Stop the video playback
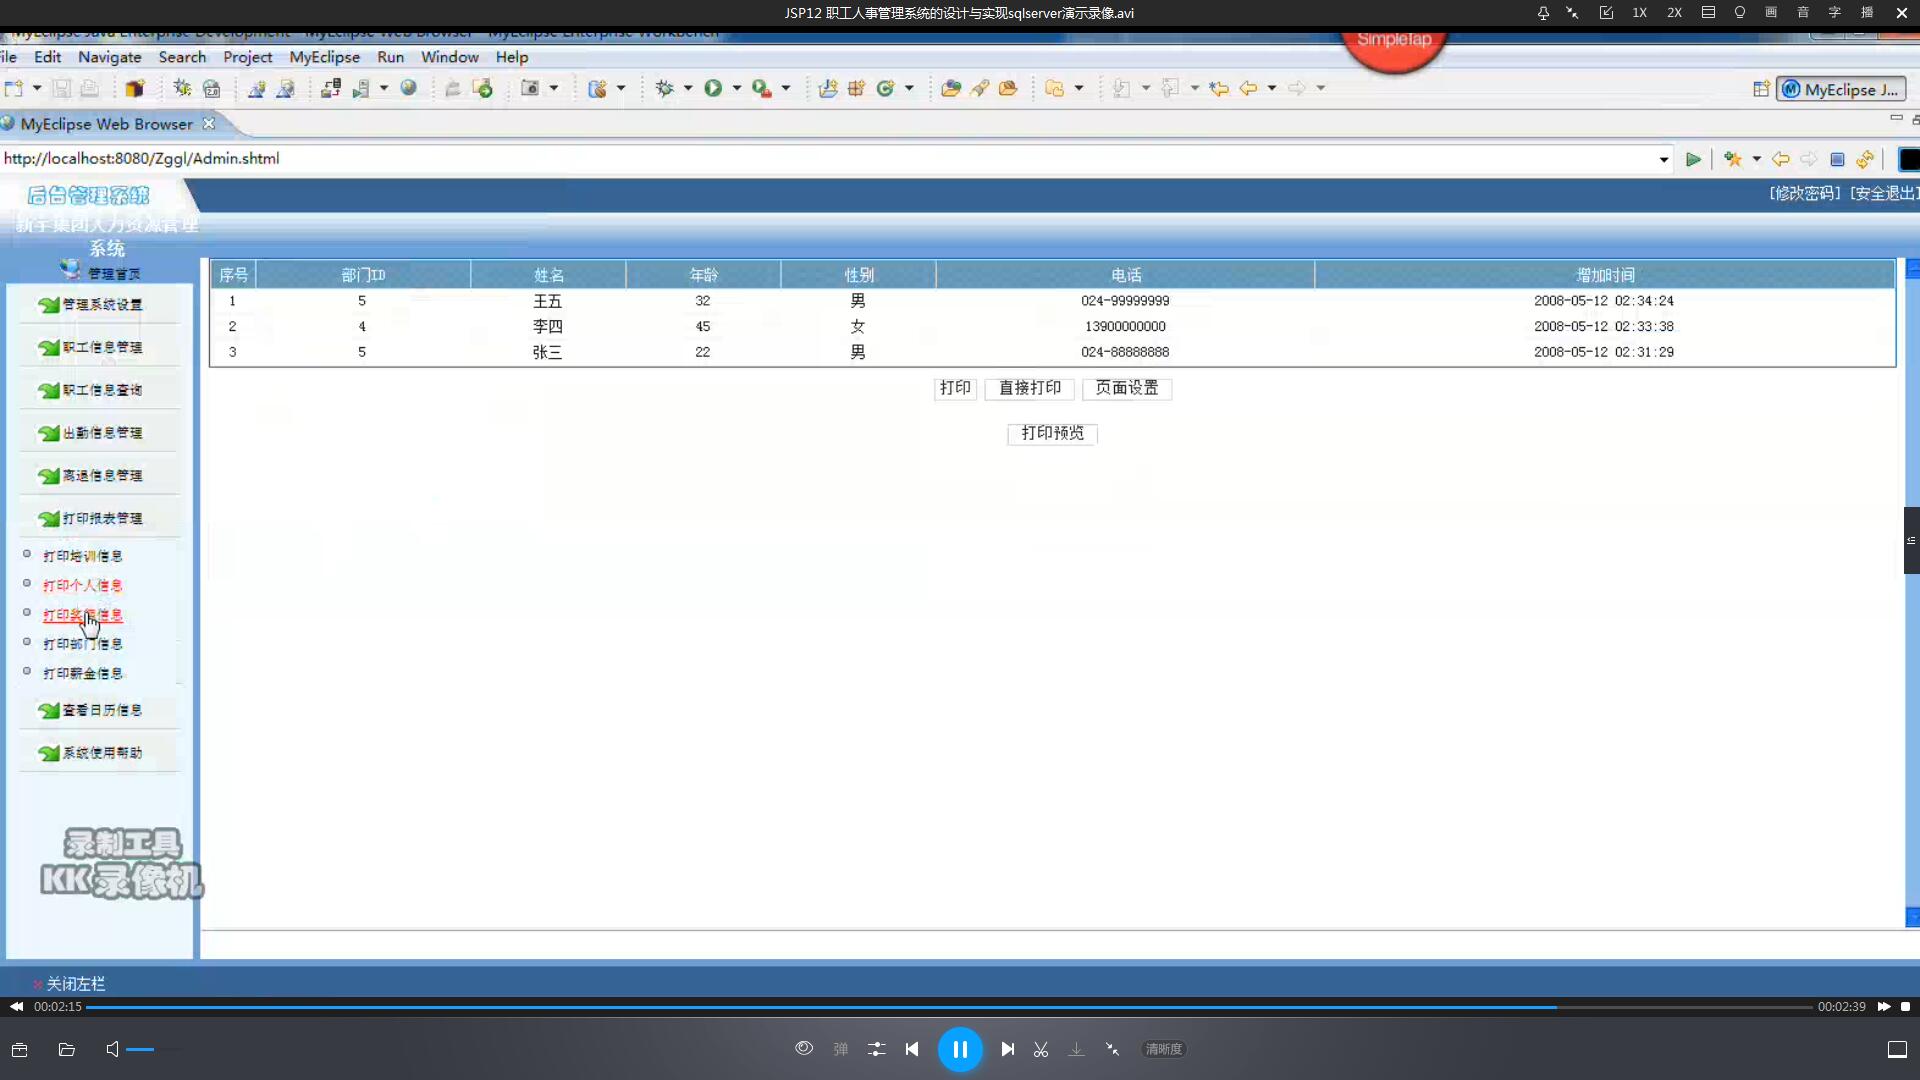Screen dimensions: 1920x1080 (1906, 1007)
